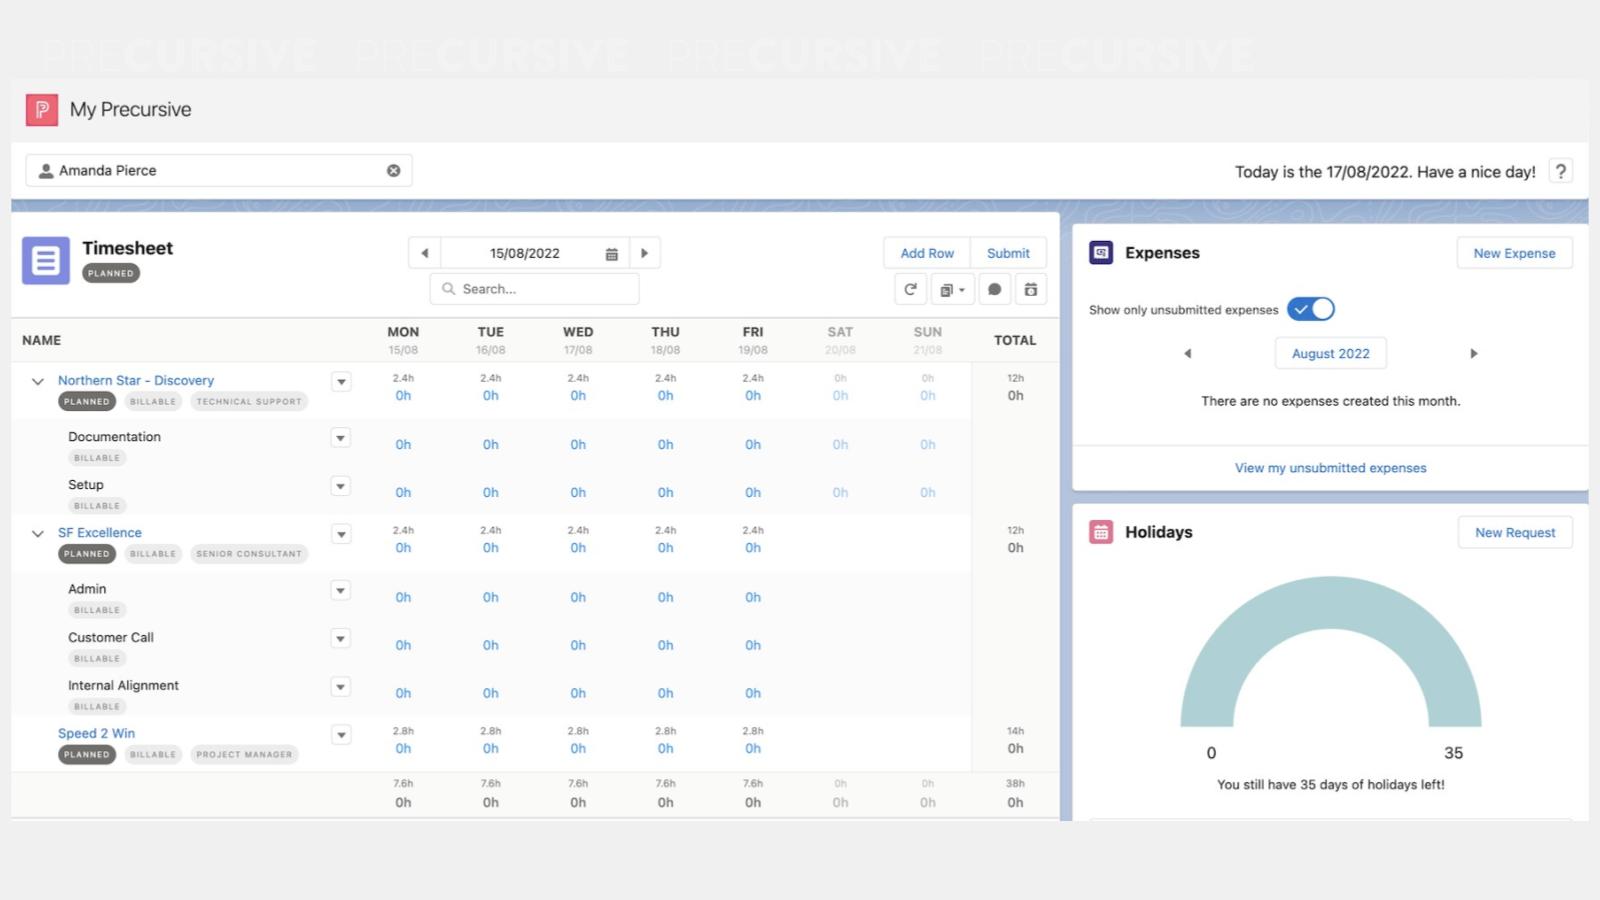
Task: Go to previous expenses month
Action: point(1188,354)
